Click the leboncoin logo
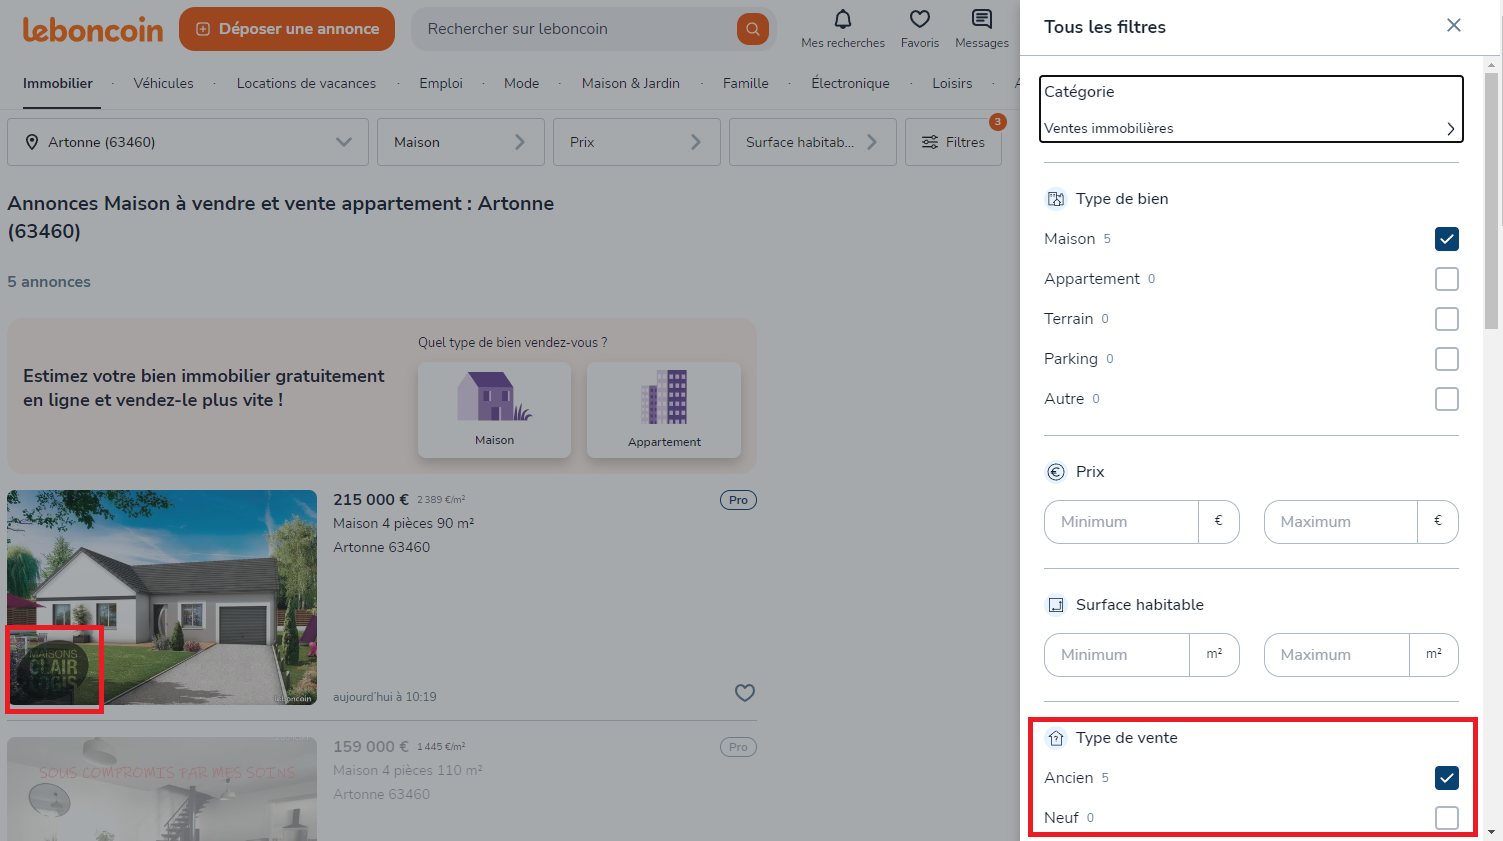Viewport: 1503px width, 841px height. click(93, 30)
